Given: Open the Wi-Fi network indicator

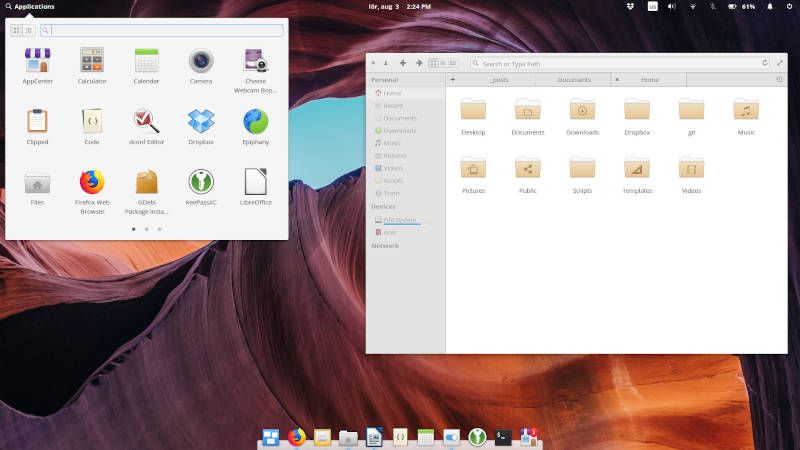Looking at the screenshot, I should click(x=692, y=7).
